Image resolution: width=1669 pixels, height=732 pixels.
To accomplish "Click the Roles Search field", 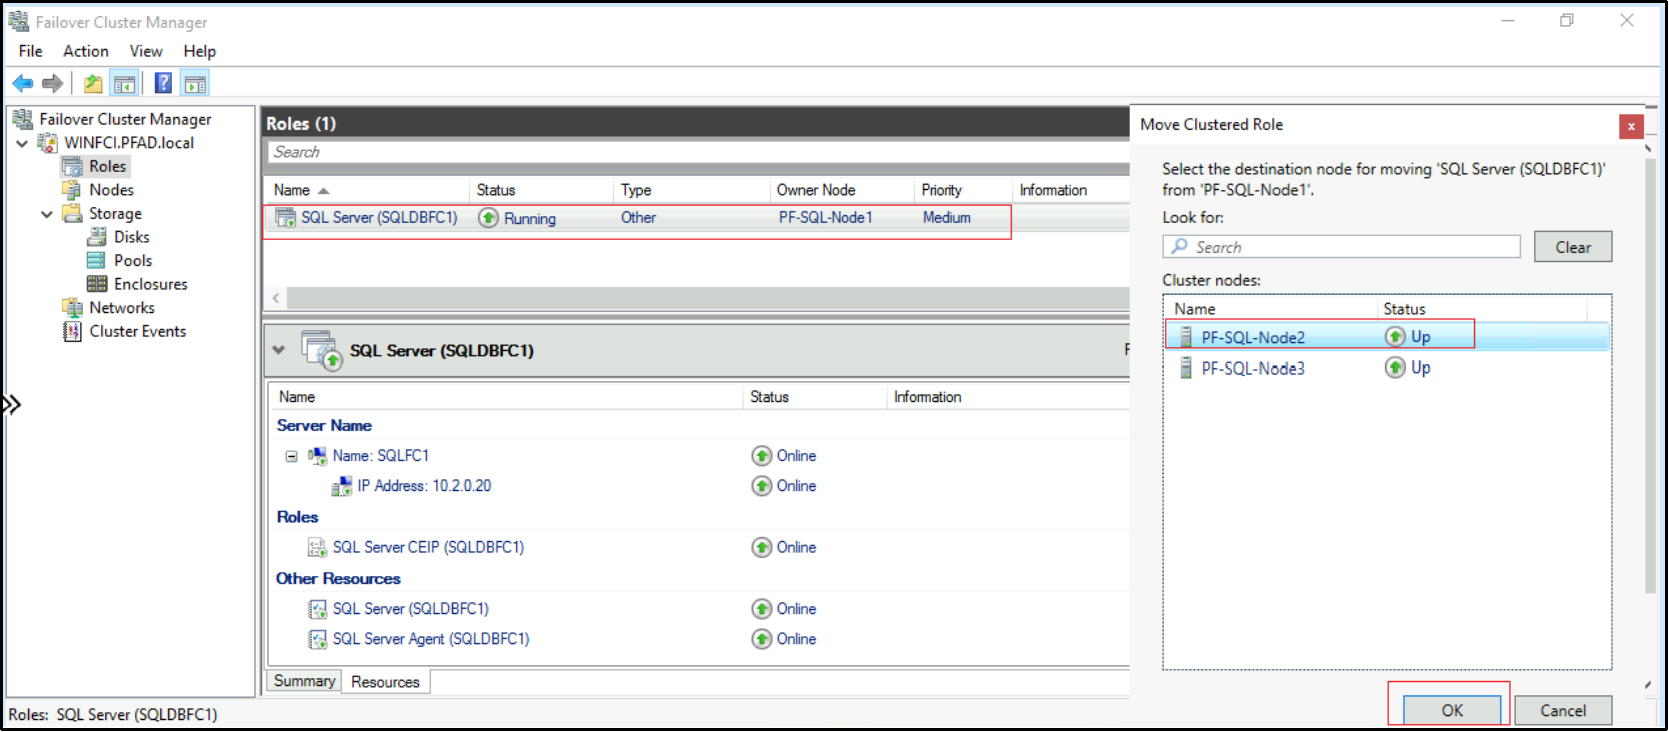I will [698, 152].
